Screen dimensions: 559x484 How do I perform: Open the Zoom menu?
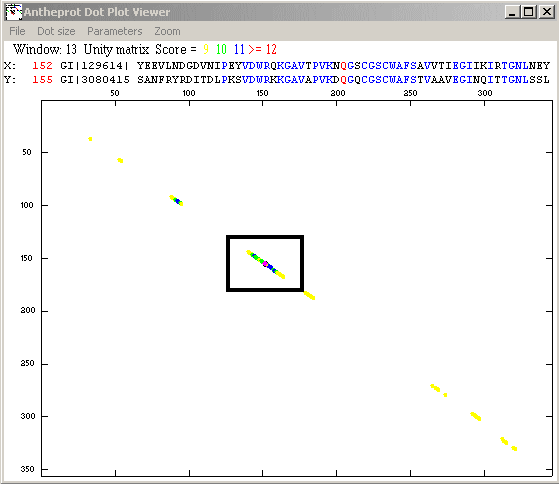(167, 31)
